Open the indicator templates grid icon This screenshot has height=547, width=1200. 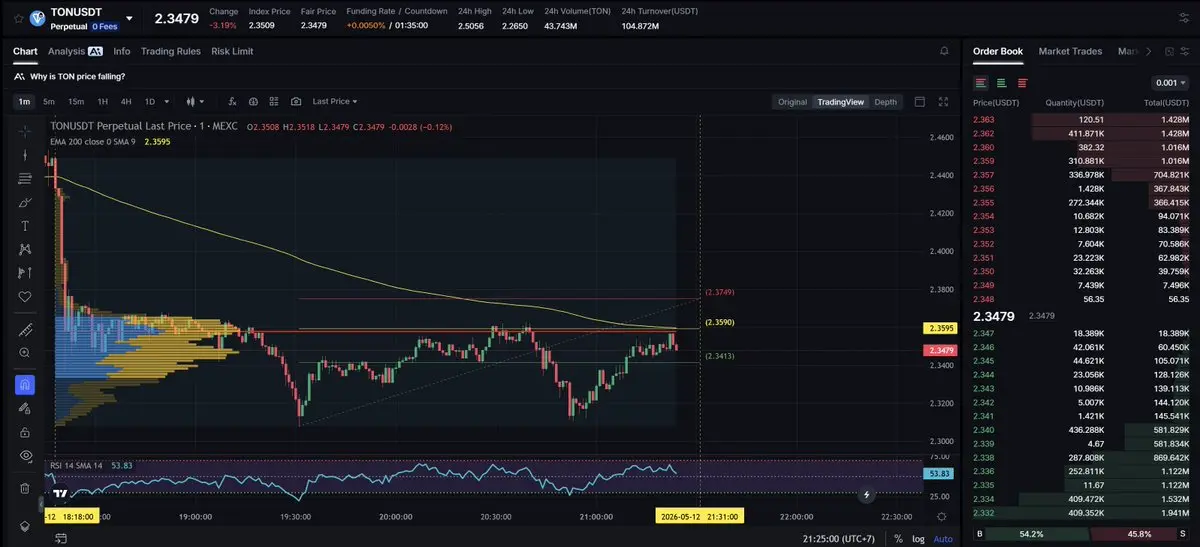[274, 101]
